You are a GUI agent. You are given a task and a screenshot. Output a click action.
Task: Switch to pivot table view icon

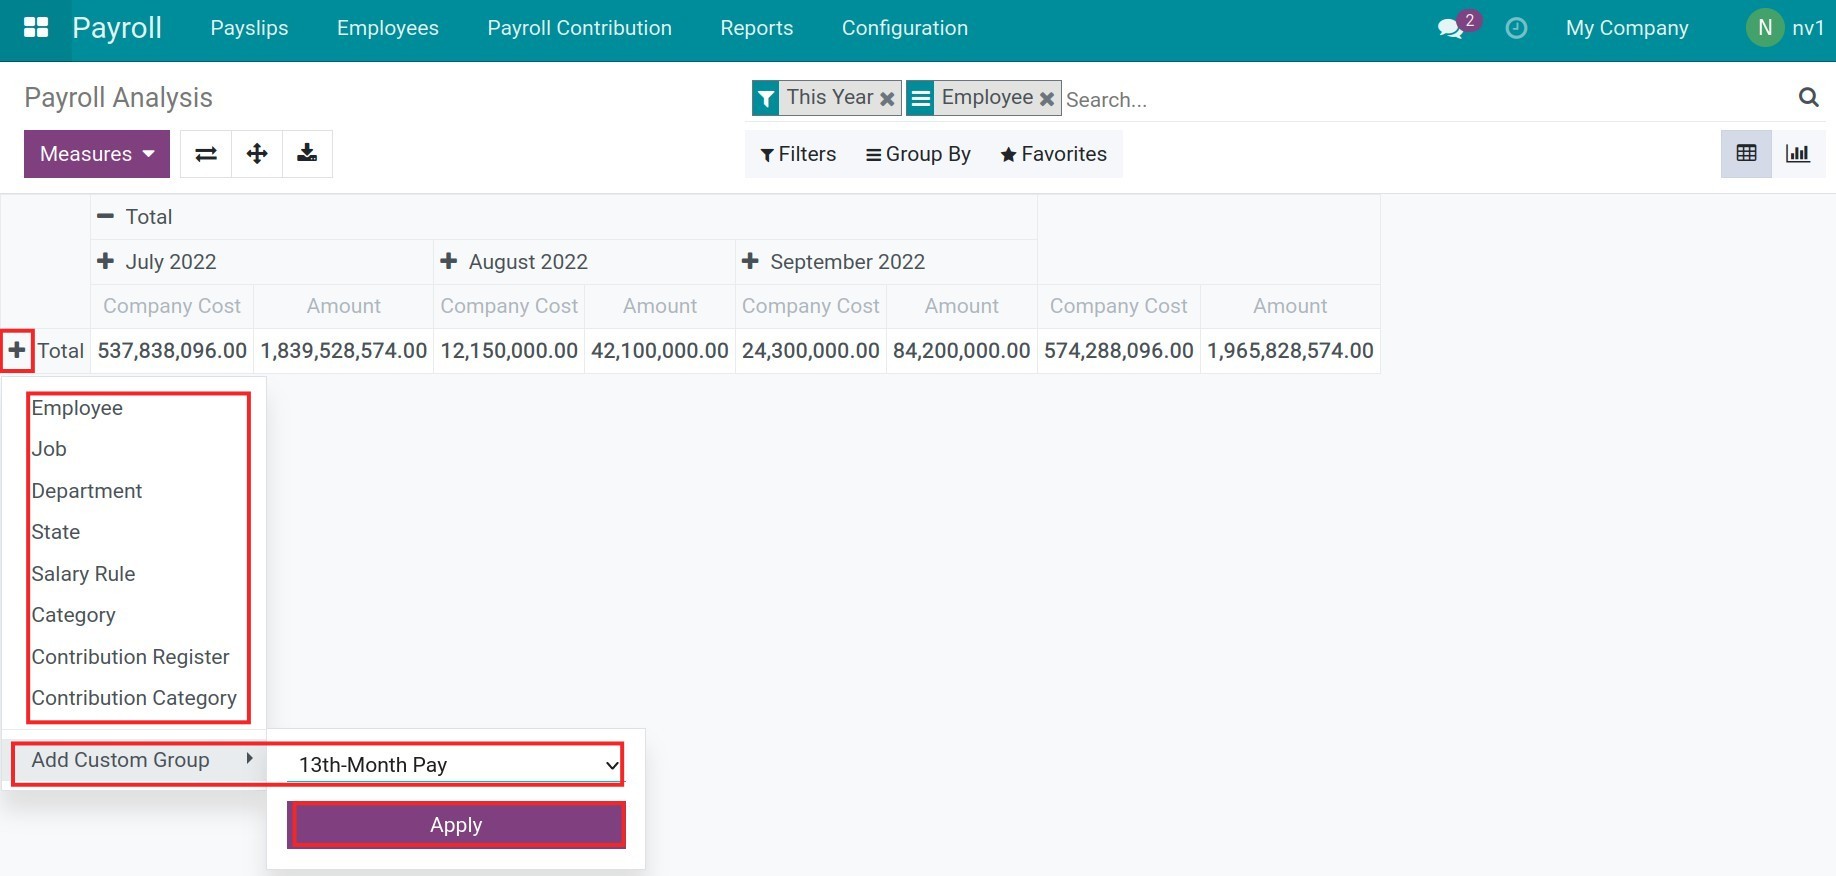pyautogui.click(x=1746, y=154)
